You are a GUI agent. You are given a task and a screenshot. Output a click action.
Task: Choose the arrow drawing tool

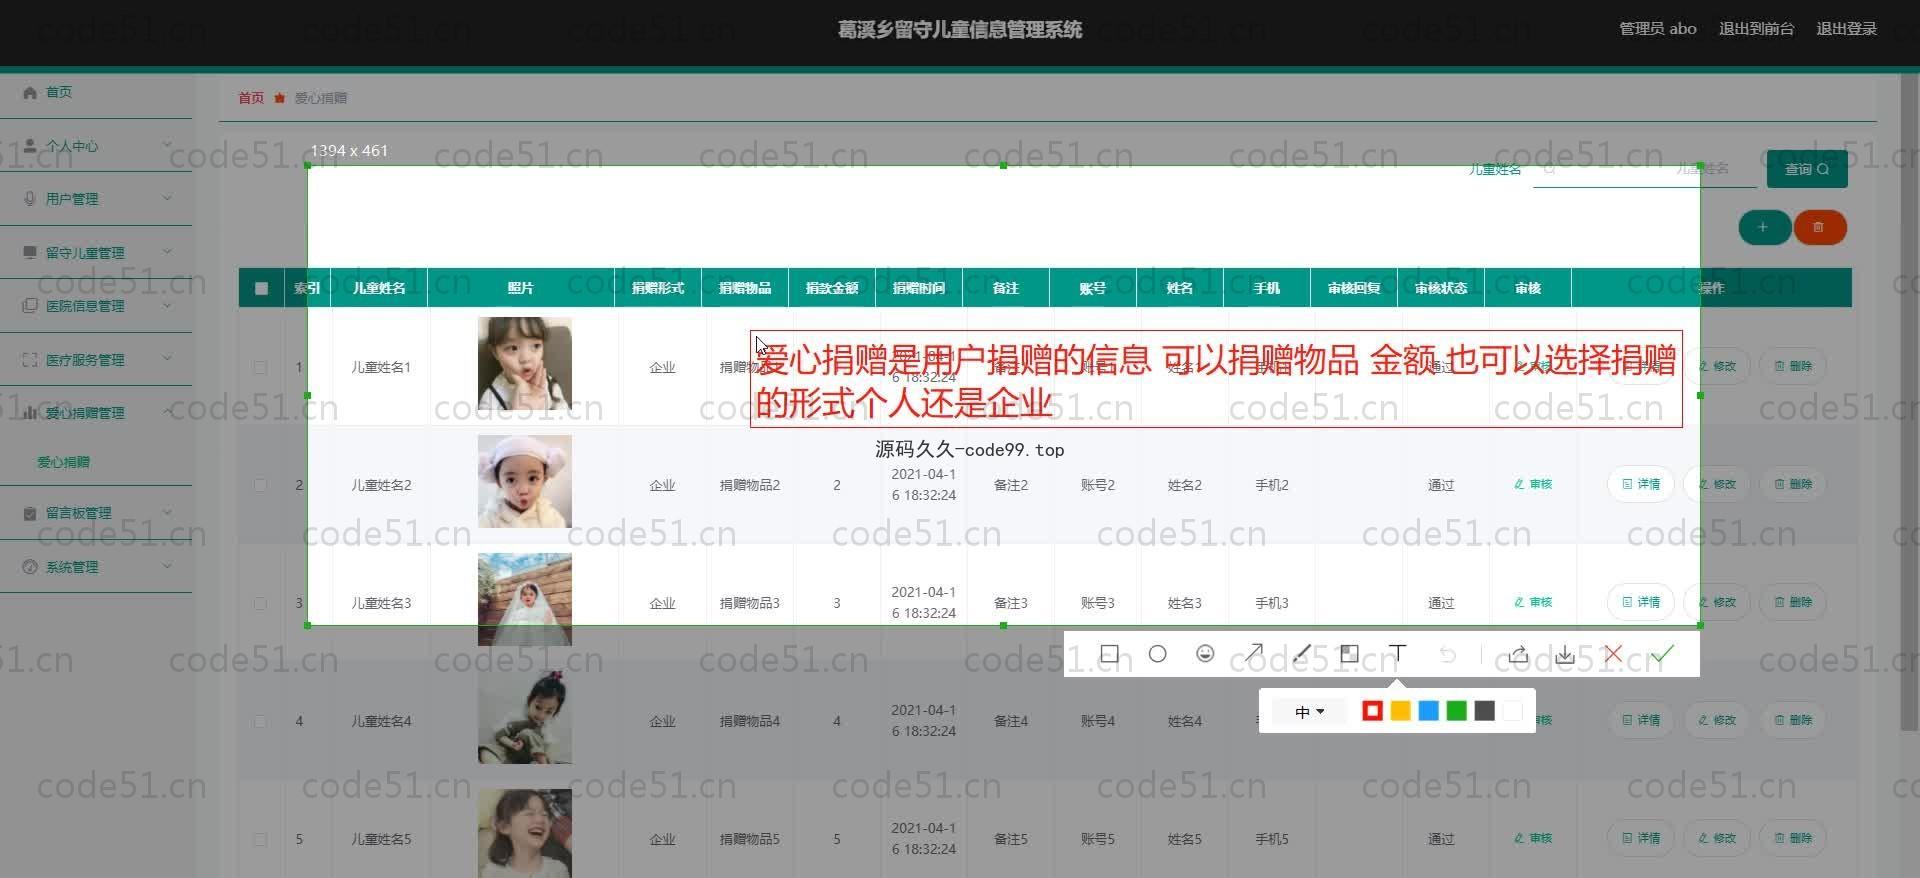pos(1254,654)
